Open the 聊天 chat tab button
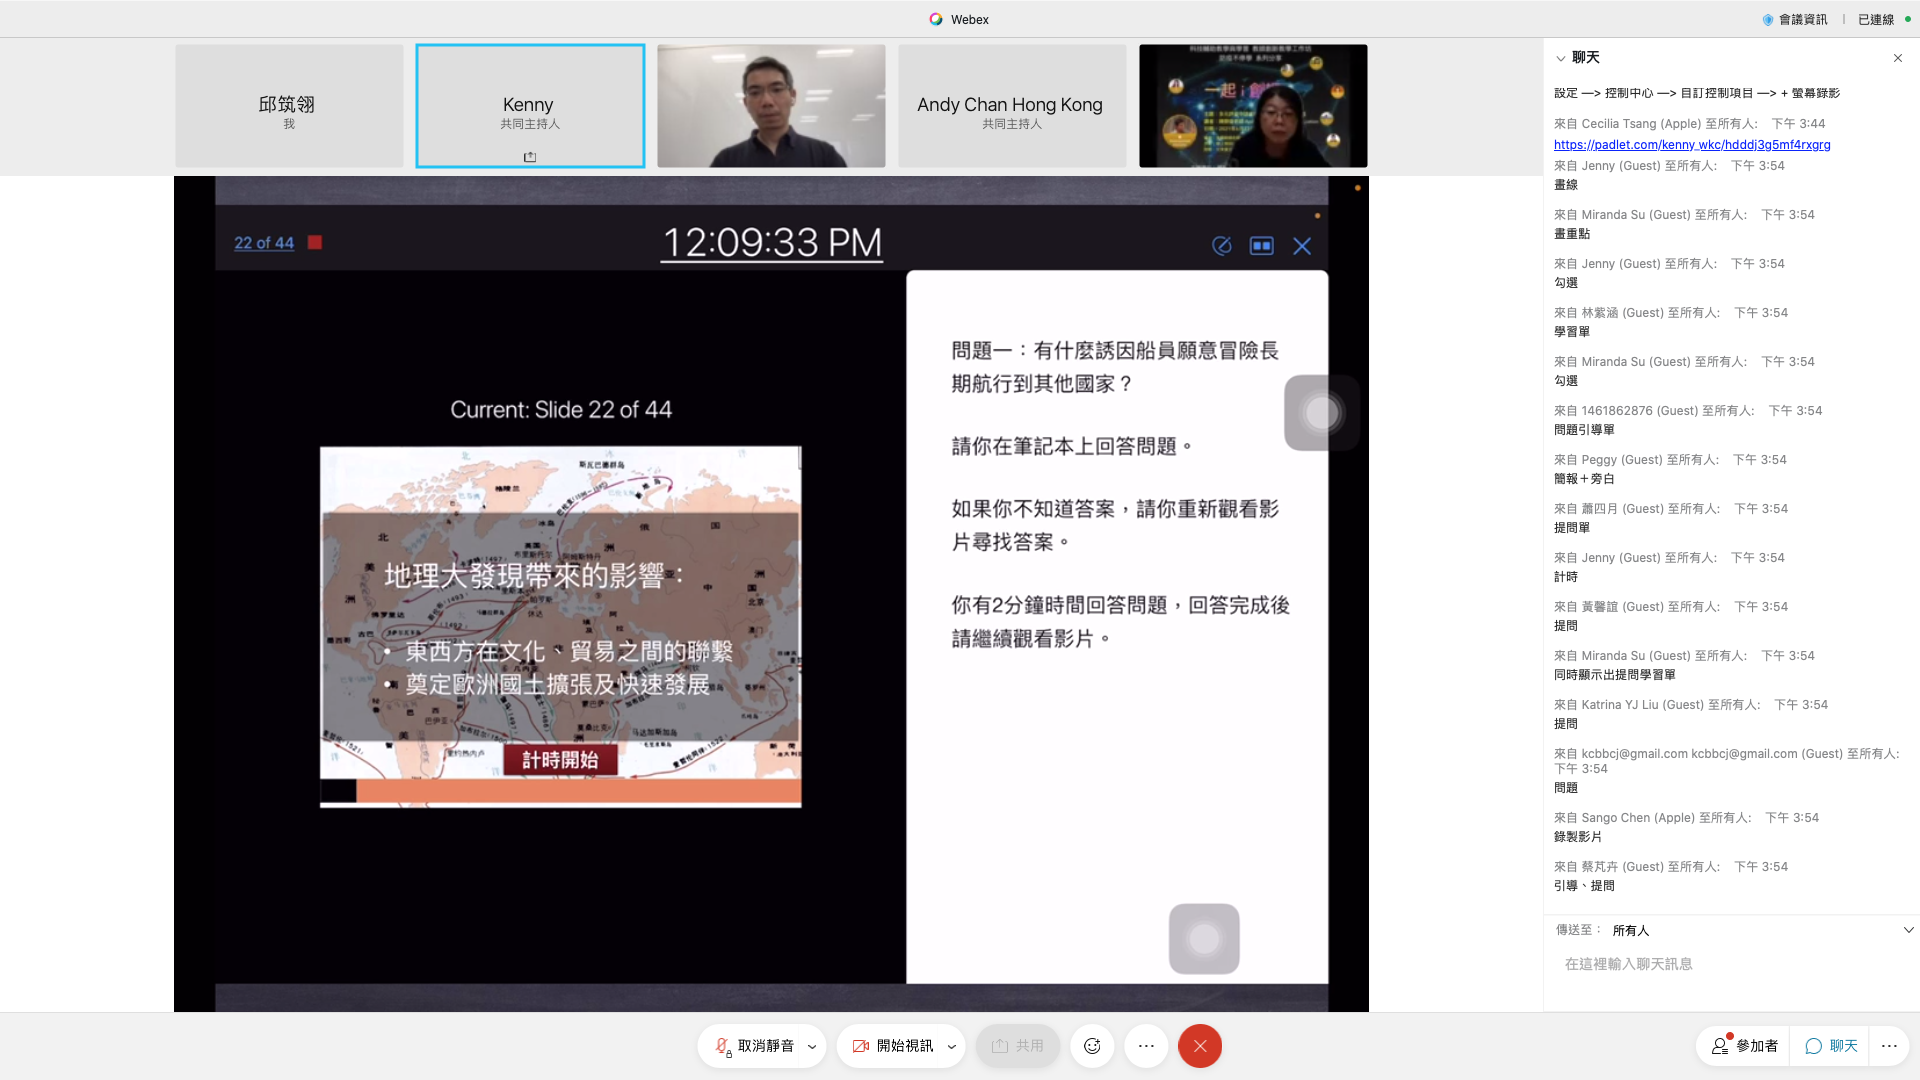Screen dimensions: 1920x1080 (1832, 1046)
